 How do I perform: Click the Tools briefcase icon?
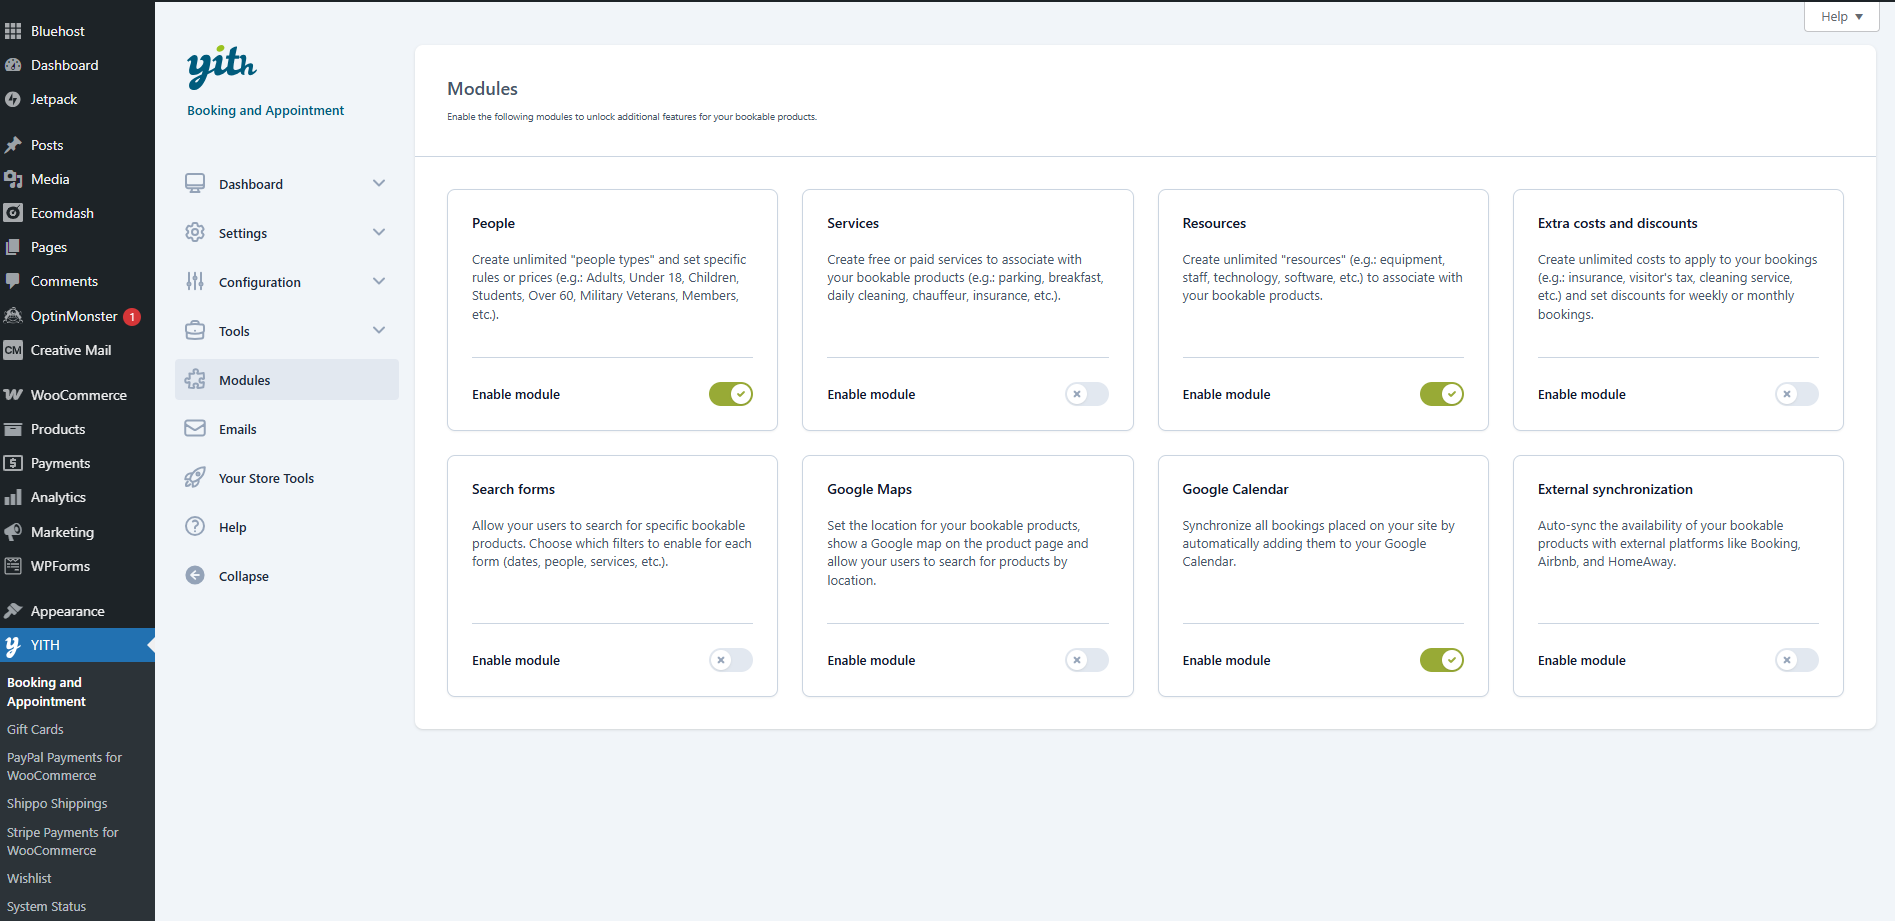pos(195,331)
